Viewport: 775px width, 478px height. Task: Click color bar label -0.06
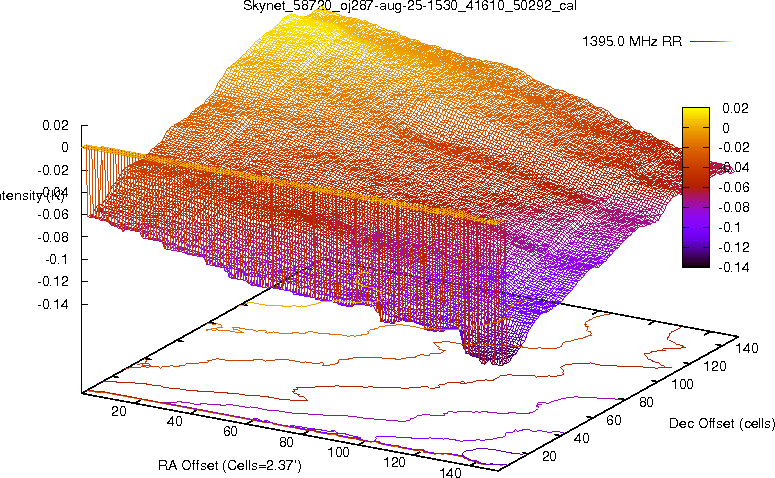(x=733, y=187)
